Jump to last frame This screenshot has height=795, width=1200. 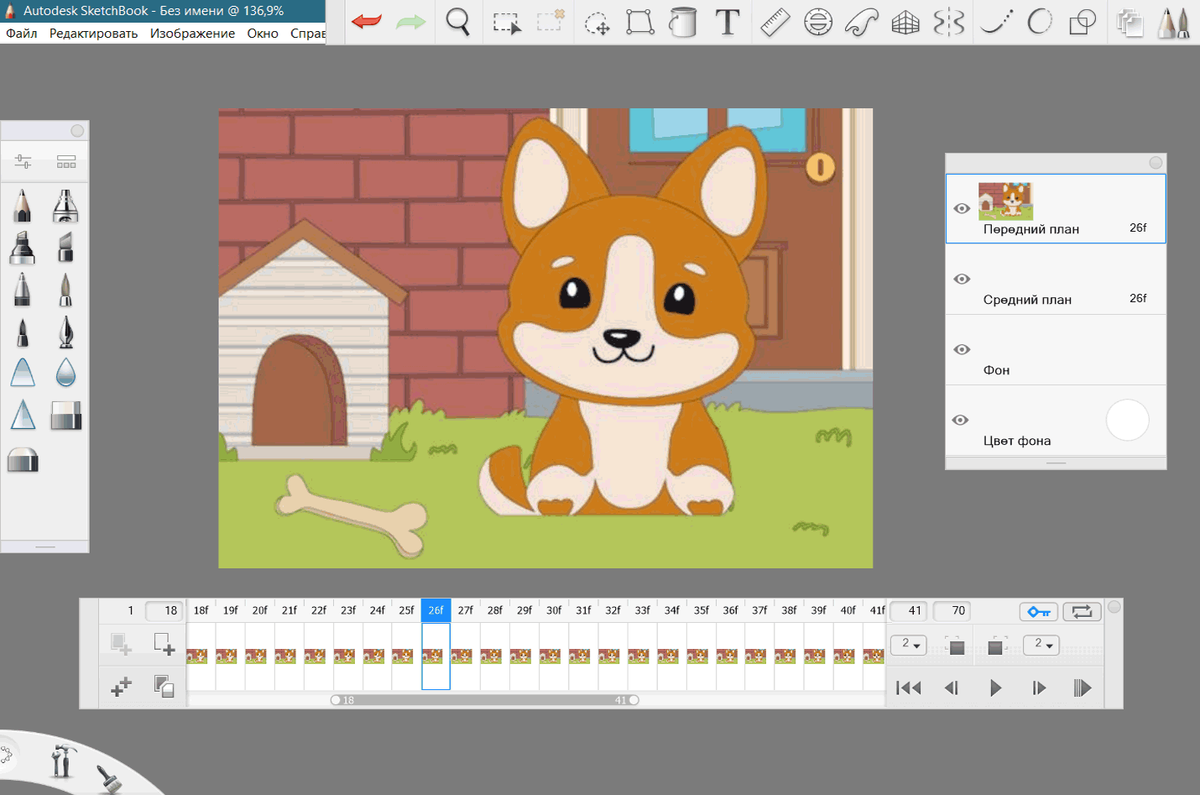pyautogui.click(x=1081, y=688)
